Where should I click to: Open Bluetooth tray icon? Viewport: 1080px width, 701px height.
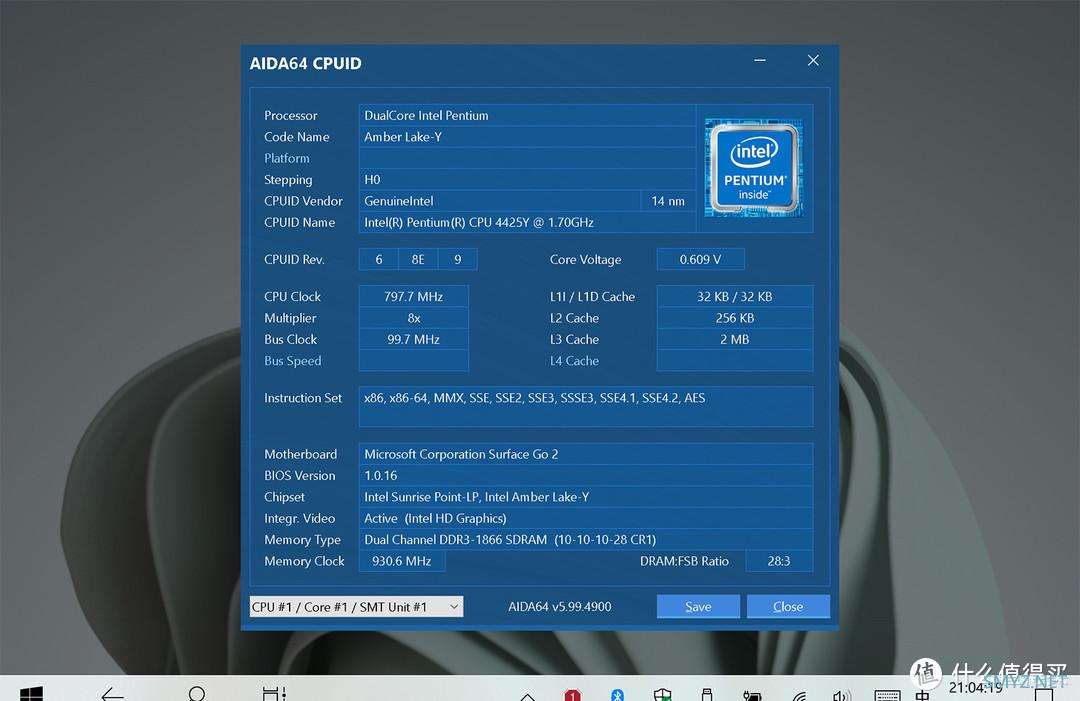point(617,695)
